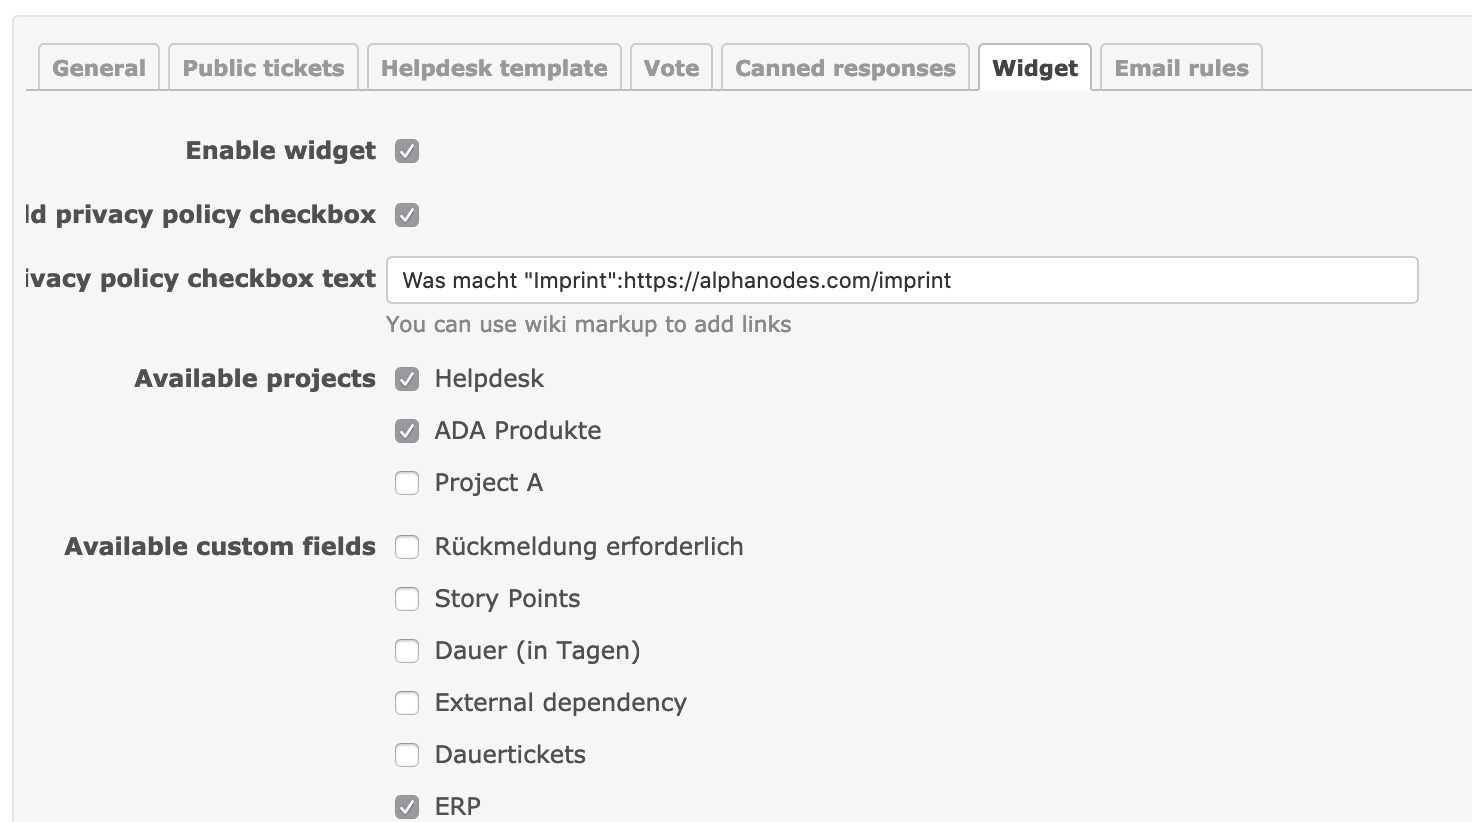The image size is (1472, 822).
Task: Check the Dauer (in Tagen) field
Action: 407,651
